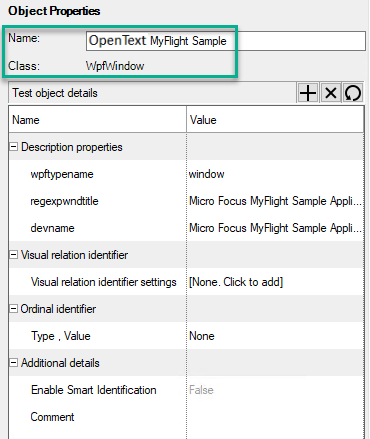The width and height of the screenshot is (370, 439).
Task: Click the devname Micro Focus value
Action: point(275,228)
